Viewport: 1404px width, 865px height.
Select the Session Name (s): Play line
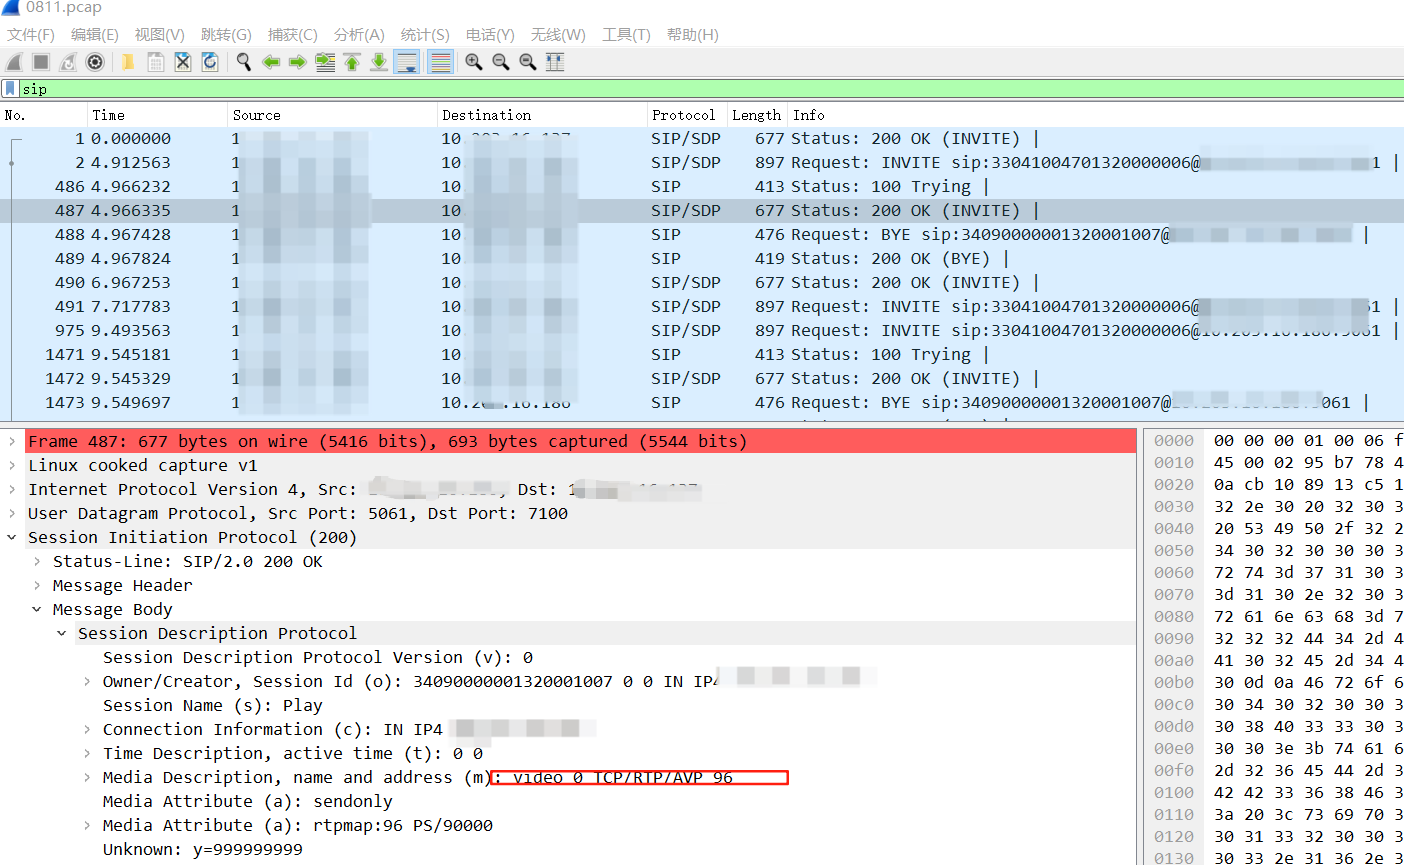pos(213,705)
